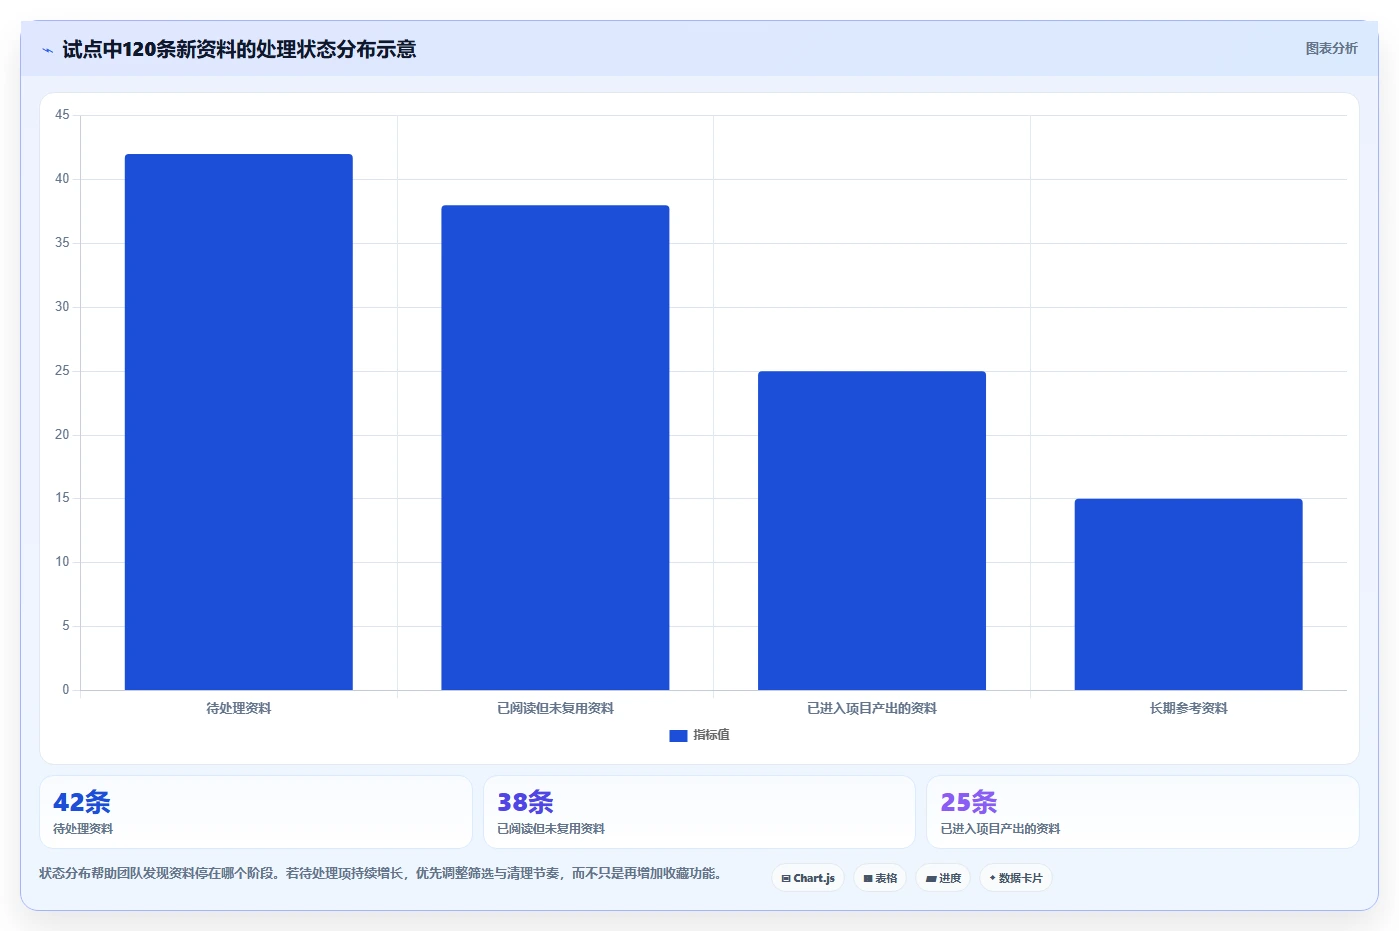1399x931 pixels.
Task: Click the y-axis tick label 25
Action: pos(62,371)
